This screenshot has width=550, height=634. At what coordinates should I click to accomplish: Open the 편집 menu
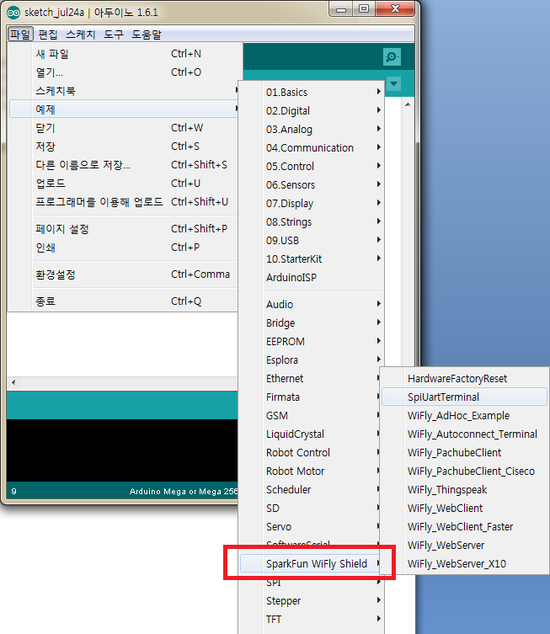click(x=48, y=34)
